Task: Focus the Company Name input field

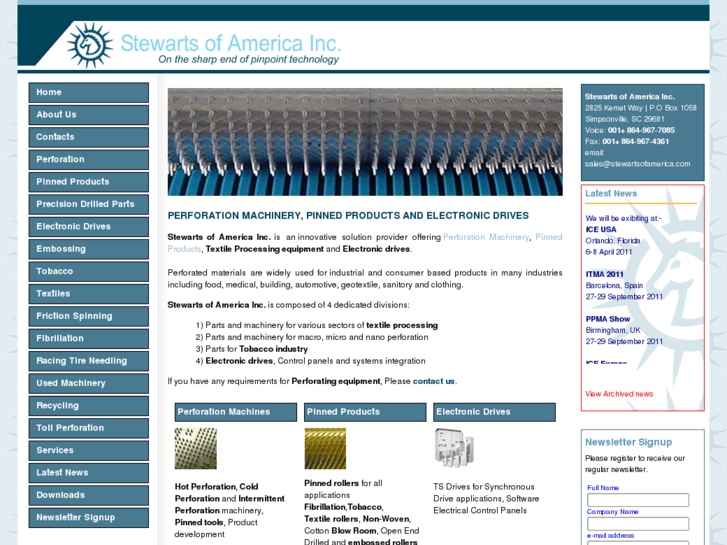Action: (638, 524)
